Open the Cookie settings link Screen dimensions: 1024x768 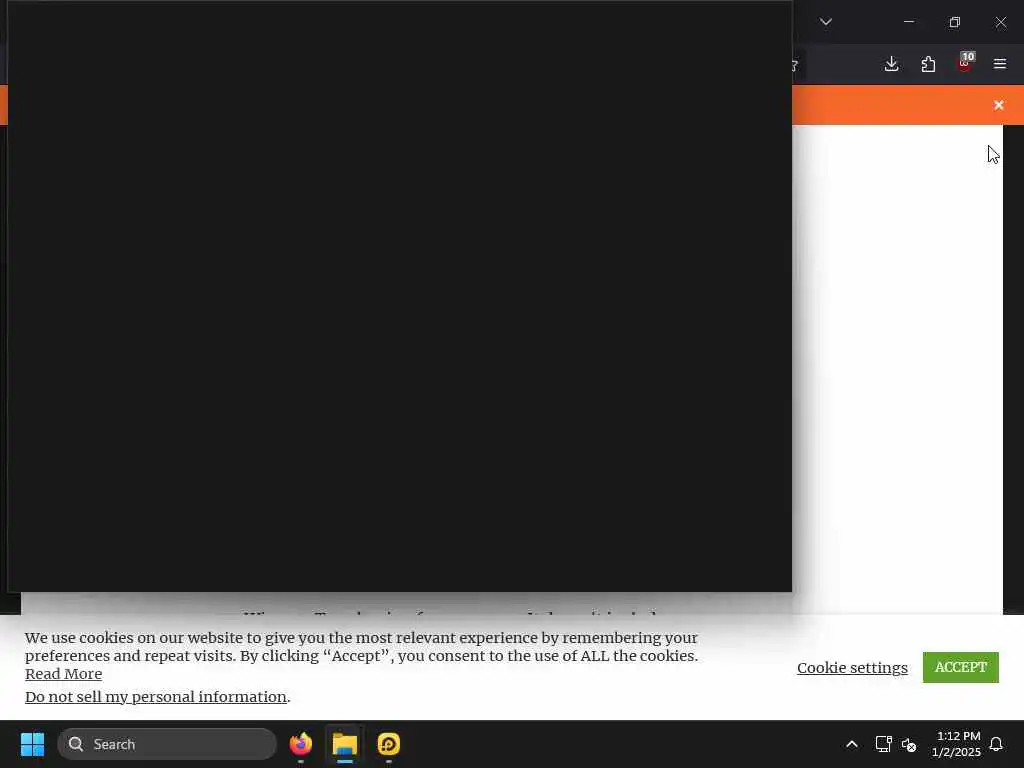coord(852,667)
